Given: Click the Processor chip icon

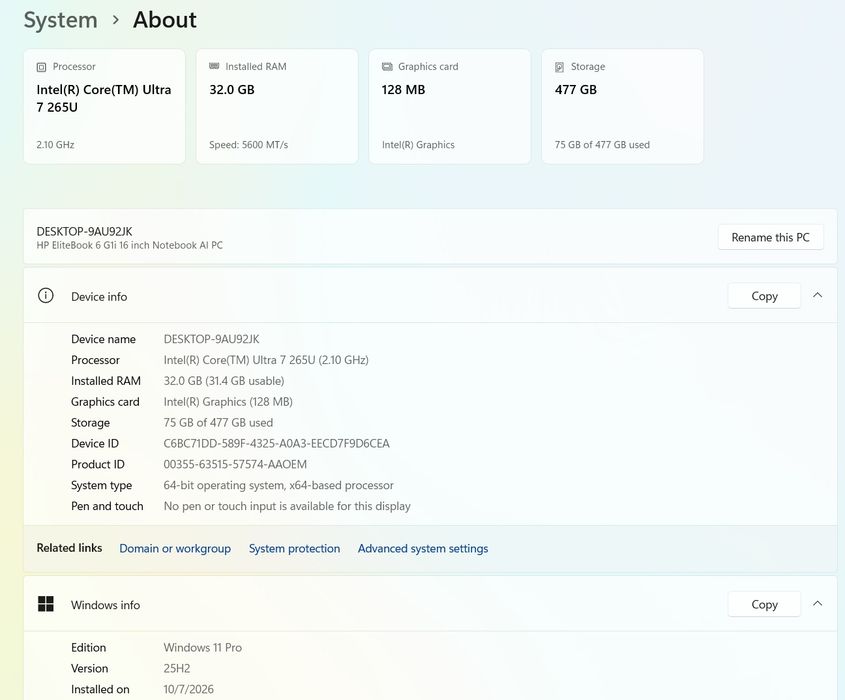Looking at the screenshot, I should [x=41, y=67].
